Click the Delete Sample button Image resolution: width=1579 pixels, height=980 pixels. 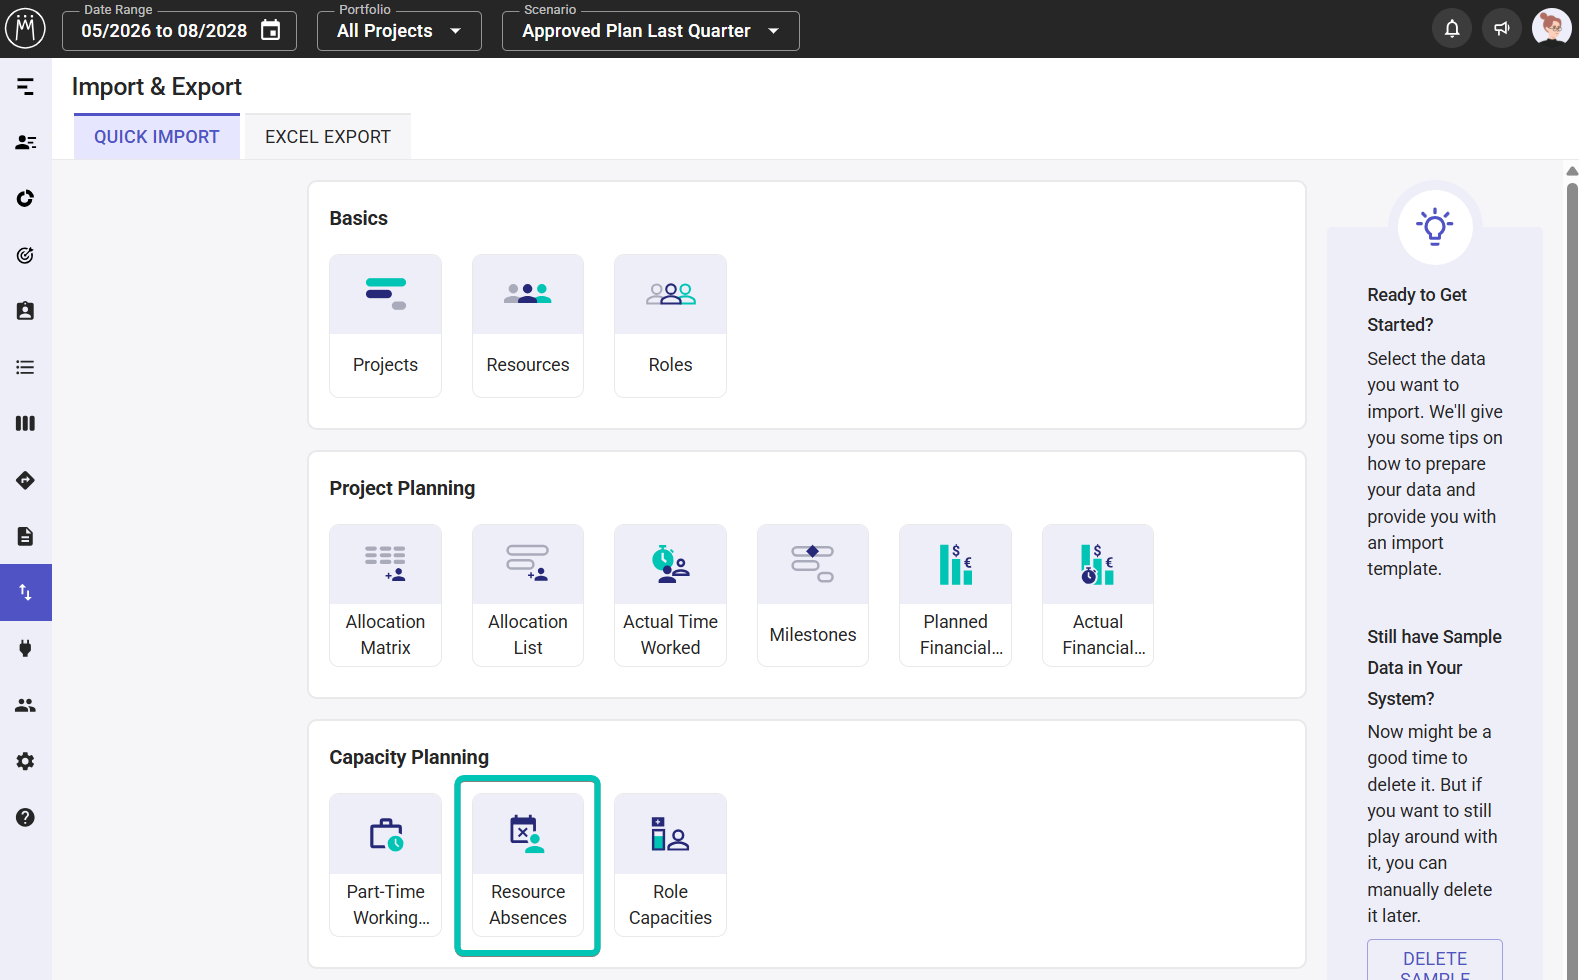(1435, 961)
